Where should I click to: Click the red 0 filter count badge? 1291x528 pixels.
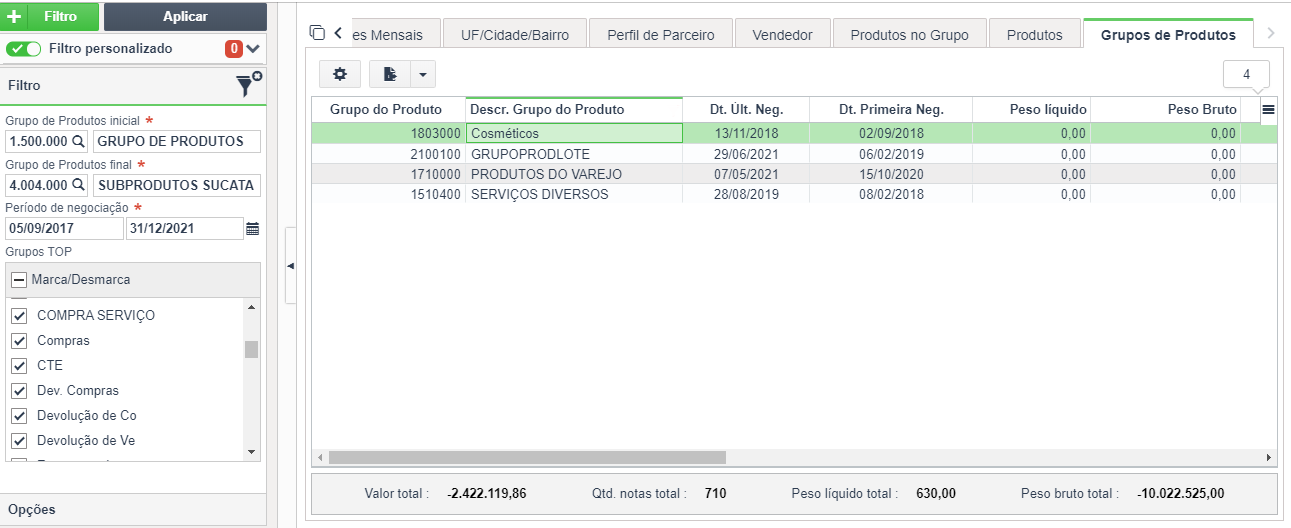[233, 49]
